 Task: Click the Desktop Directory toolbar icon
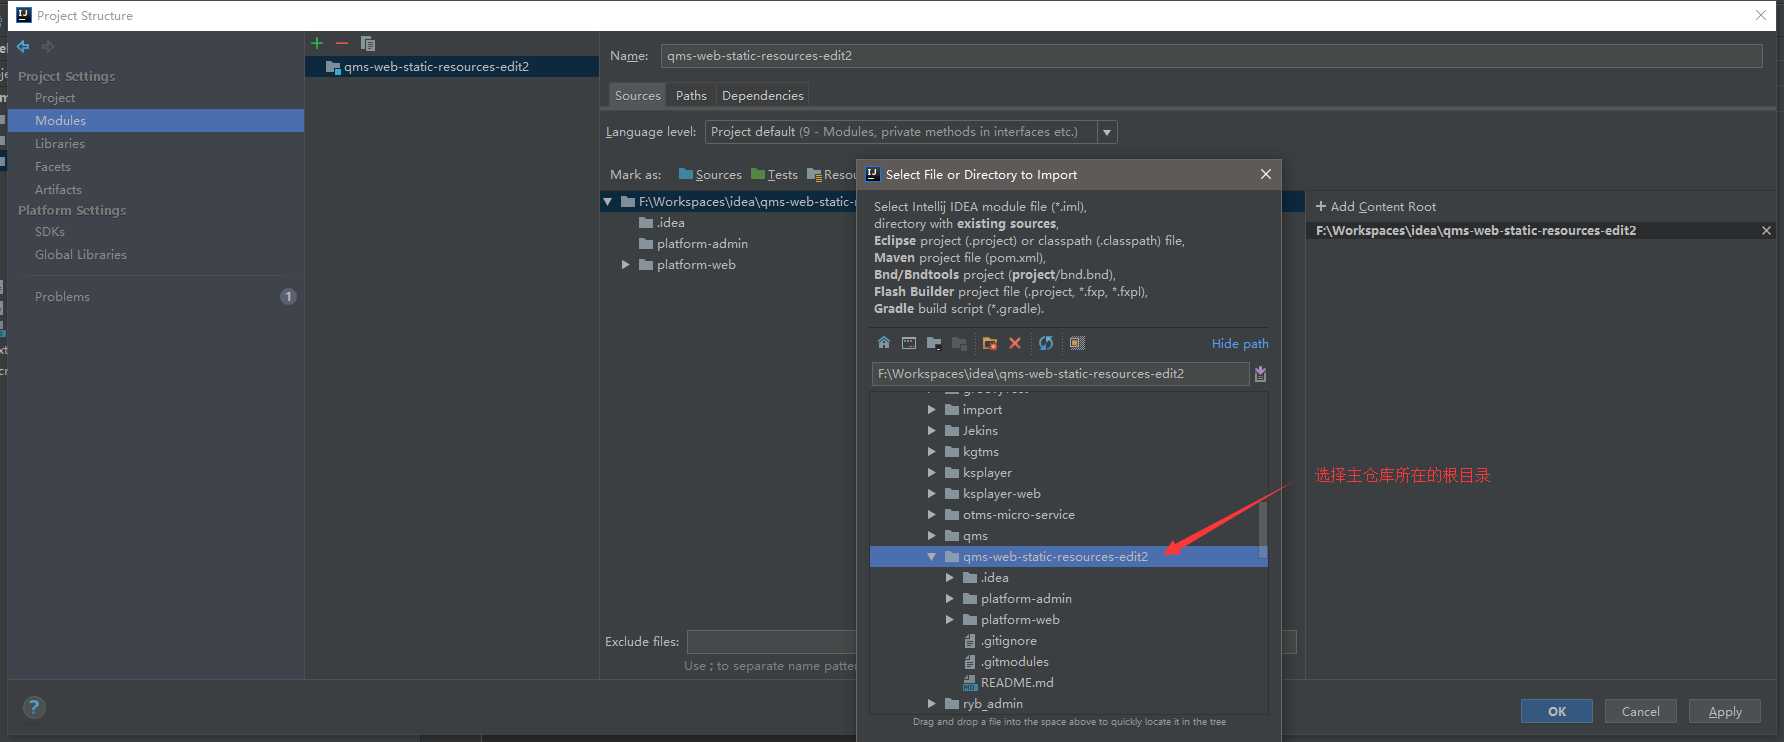click(909, 343)
